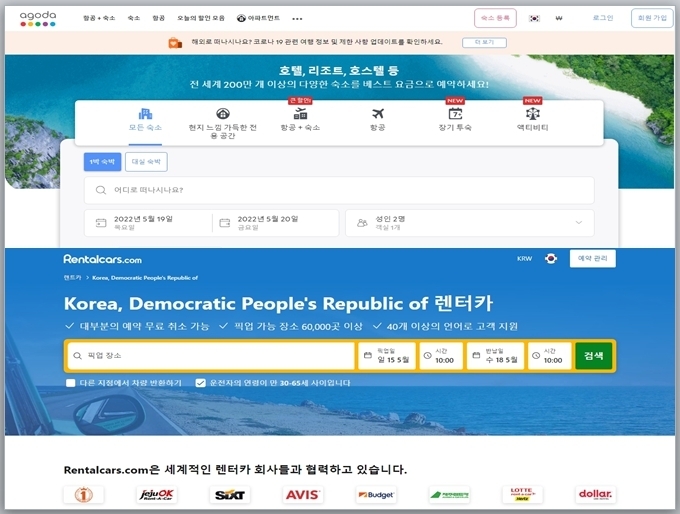The height and width of the screenshot is (514, 680).
Task: Open 오늘의 할인 모음 menu item
Action: click(201, 18)
